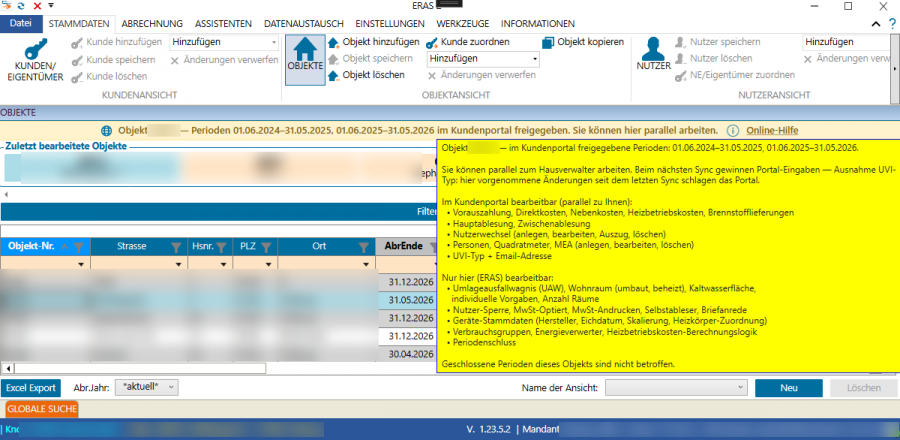Click the filter icon on PLZ column
The width and height of the screenshot is (900, 440).
(266, 247)
